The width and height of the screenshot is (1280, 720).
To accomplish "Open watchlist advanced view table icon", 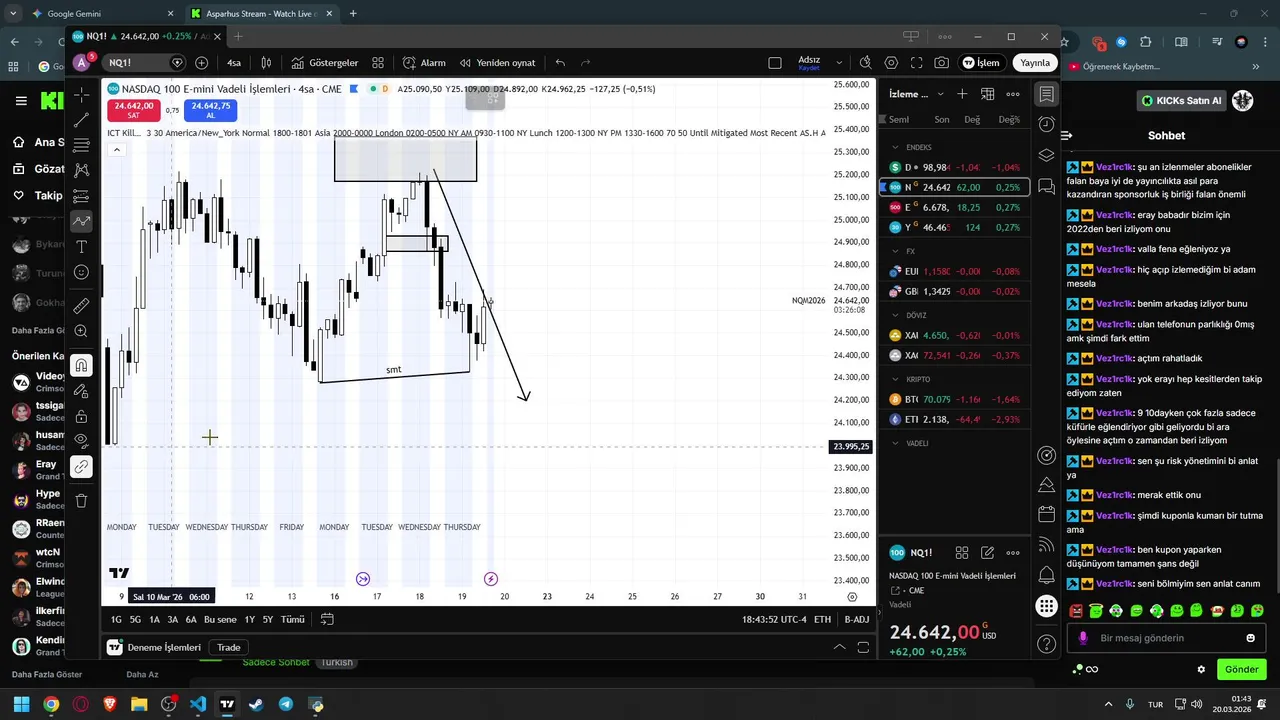I will pyautogui.click(x=987, y=94).
